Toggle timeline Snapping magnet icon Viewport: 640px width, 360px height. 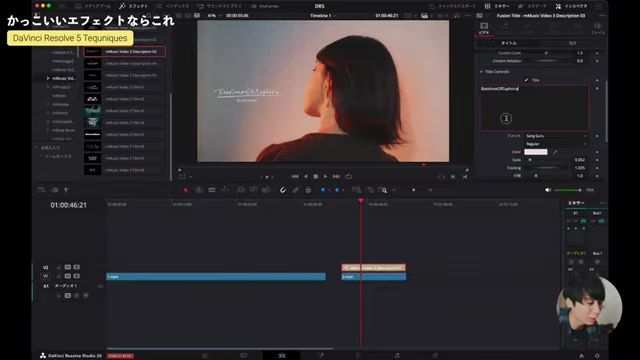pyautogui.click(x=282, y=190)
